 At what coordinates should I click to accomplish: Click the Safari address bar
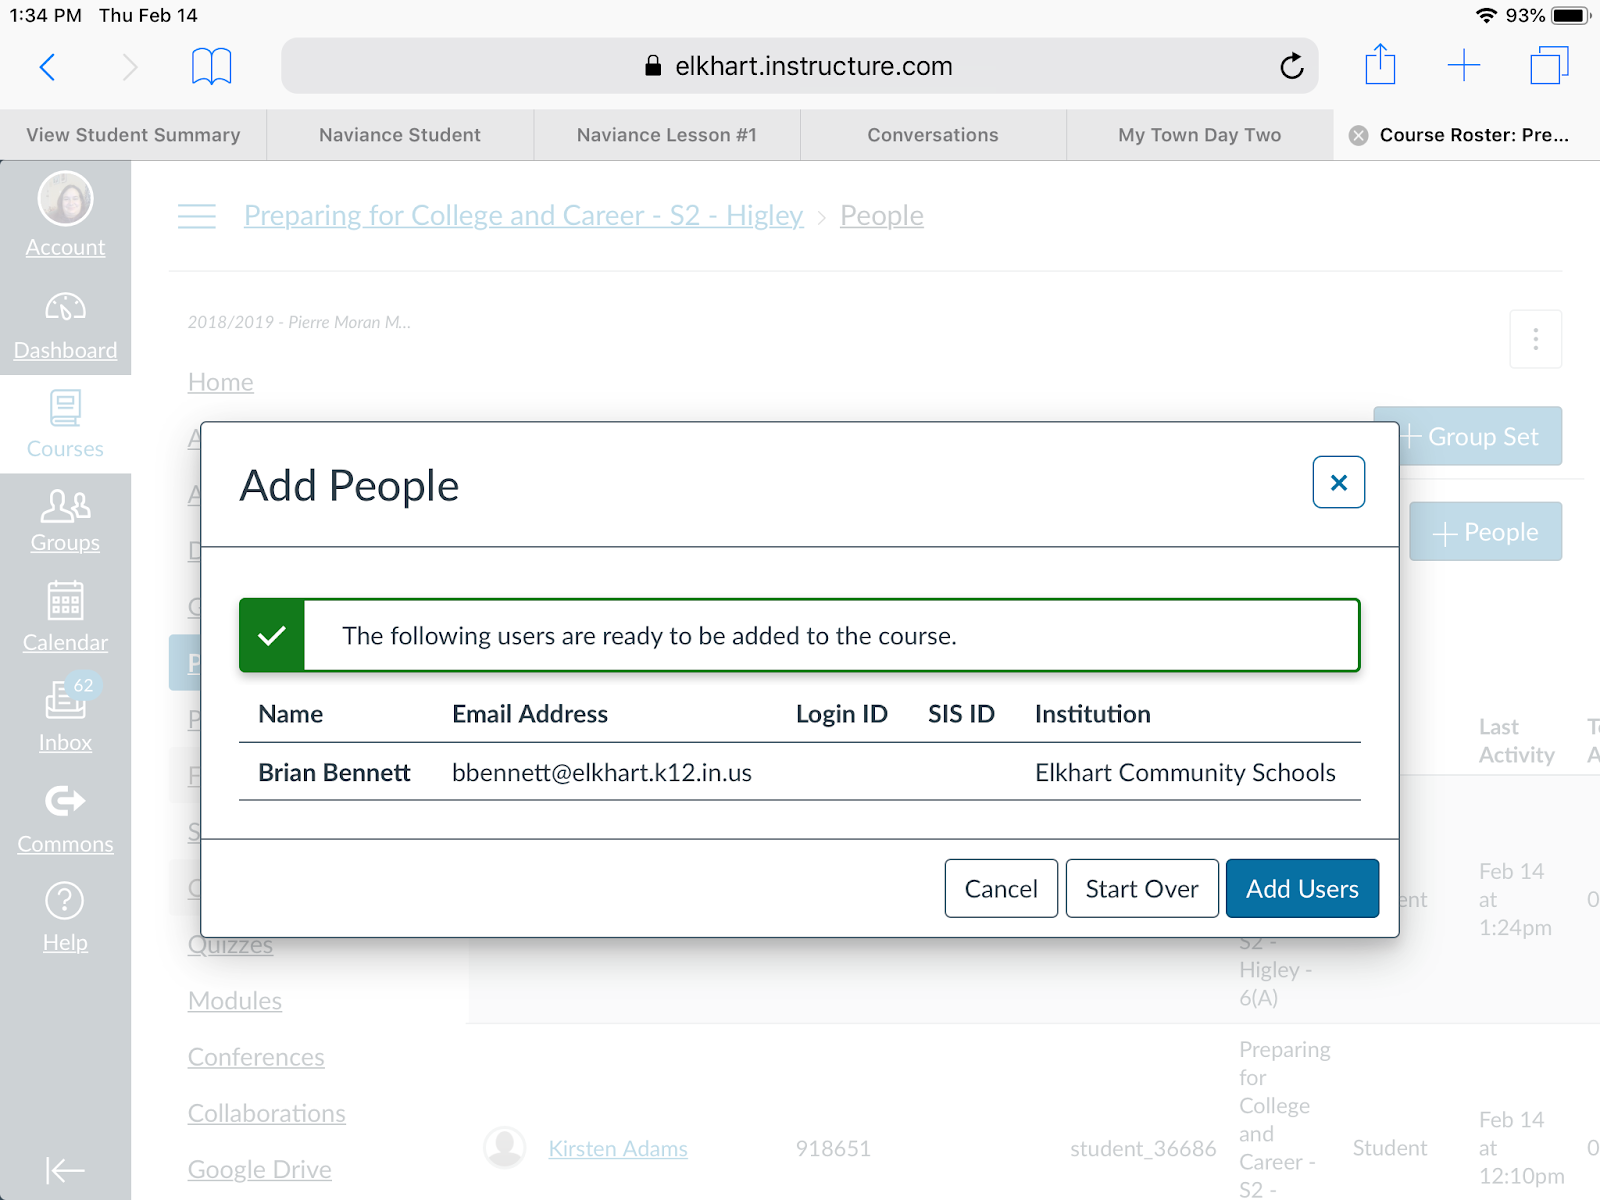(x=798, y=65)
